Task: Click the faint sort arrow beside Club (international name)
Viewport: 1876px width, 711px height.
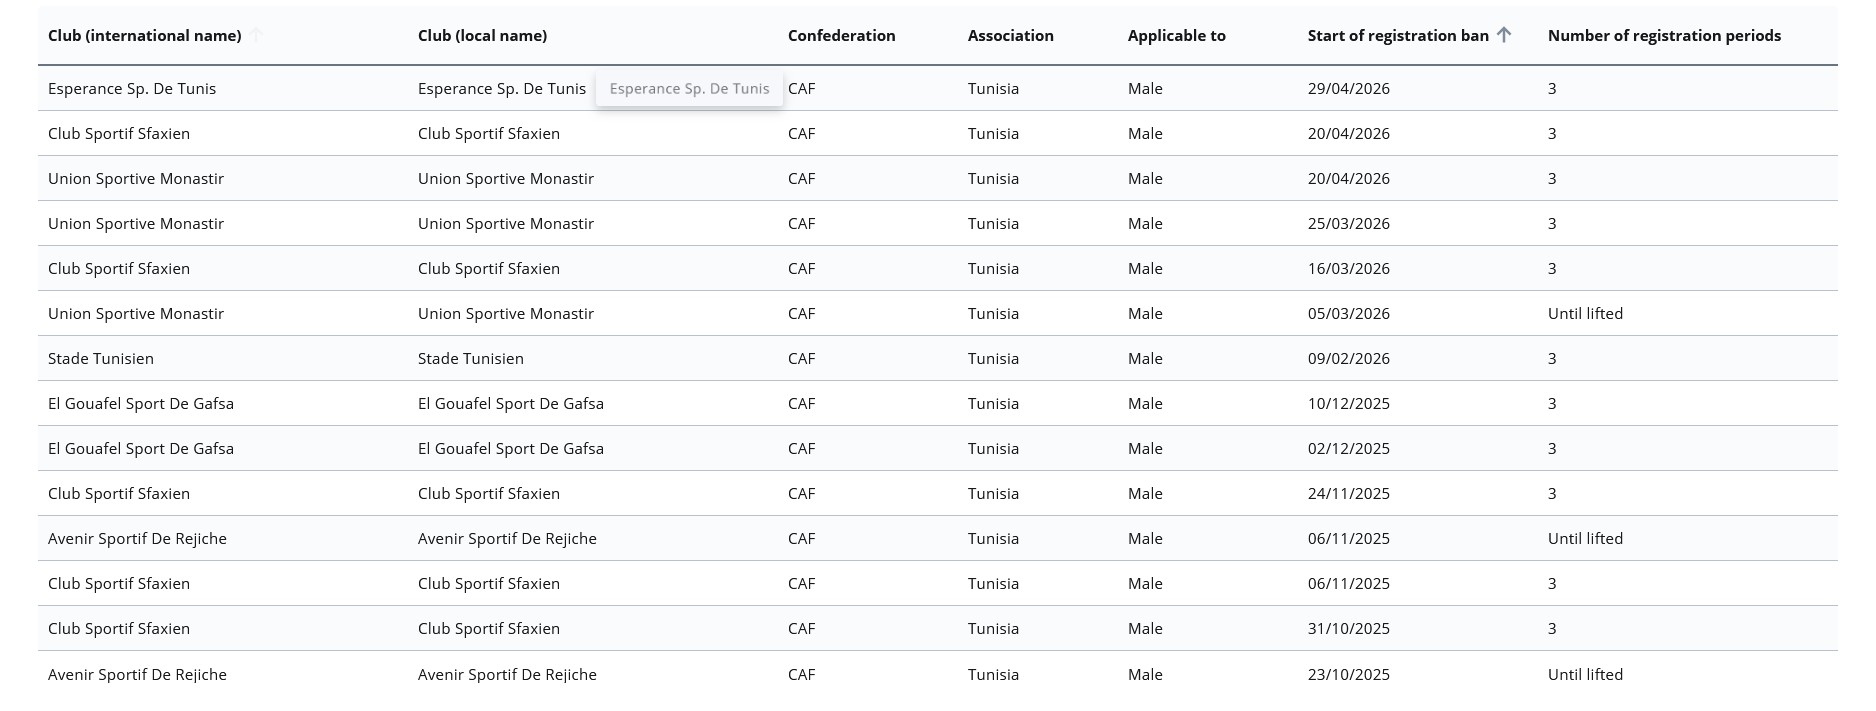Action: pyautogui.click(x=257, y=35)
